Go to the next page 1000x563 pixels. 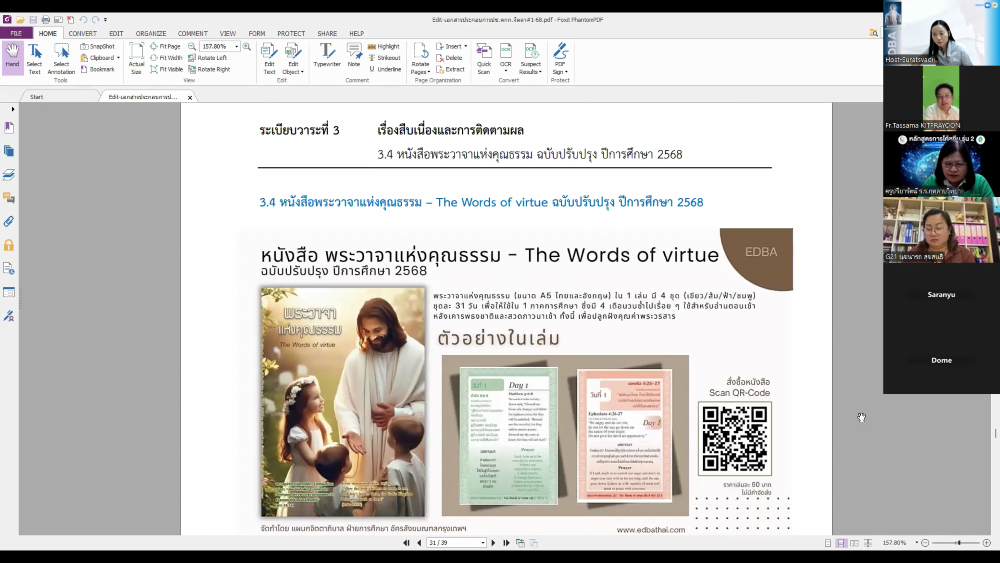(493, 543)
